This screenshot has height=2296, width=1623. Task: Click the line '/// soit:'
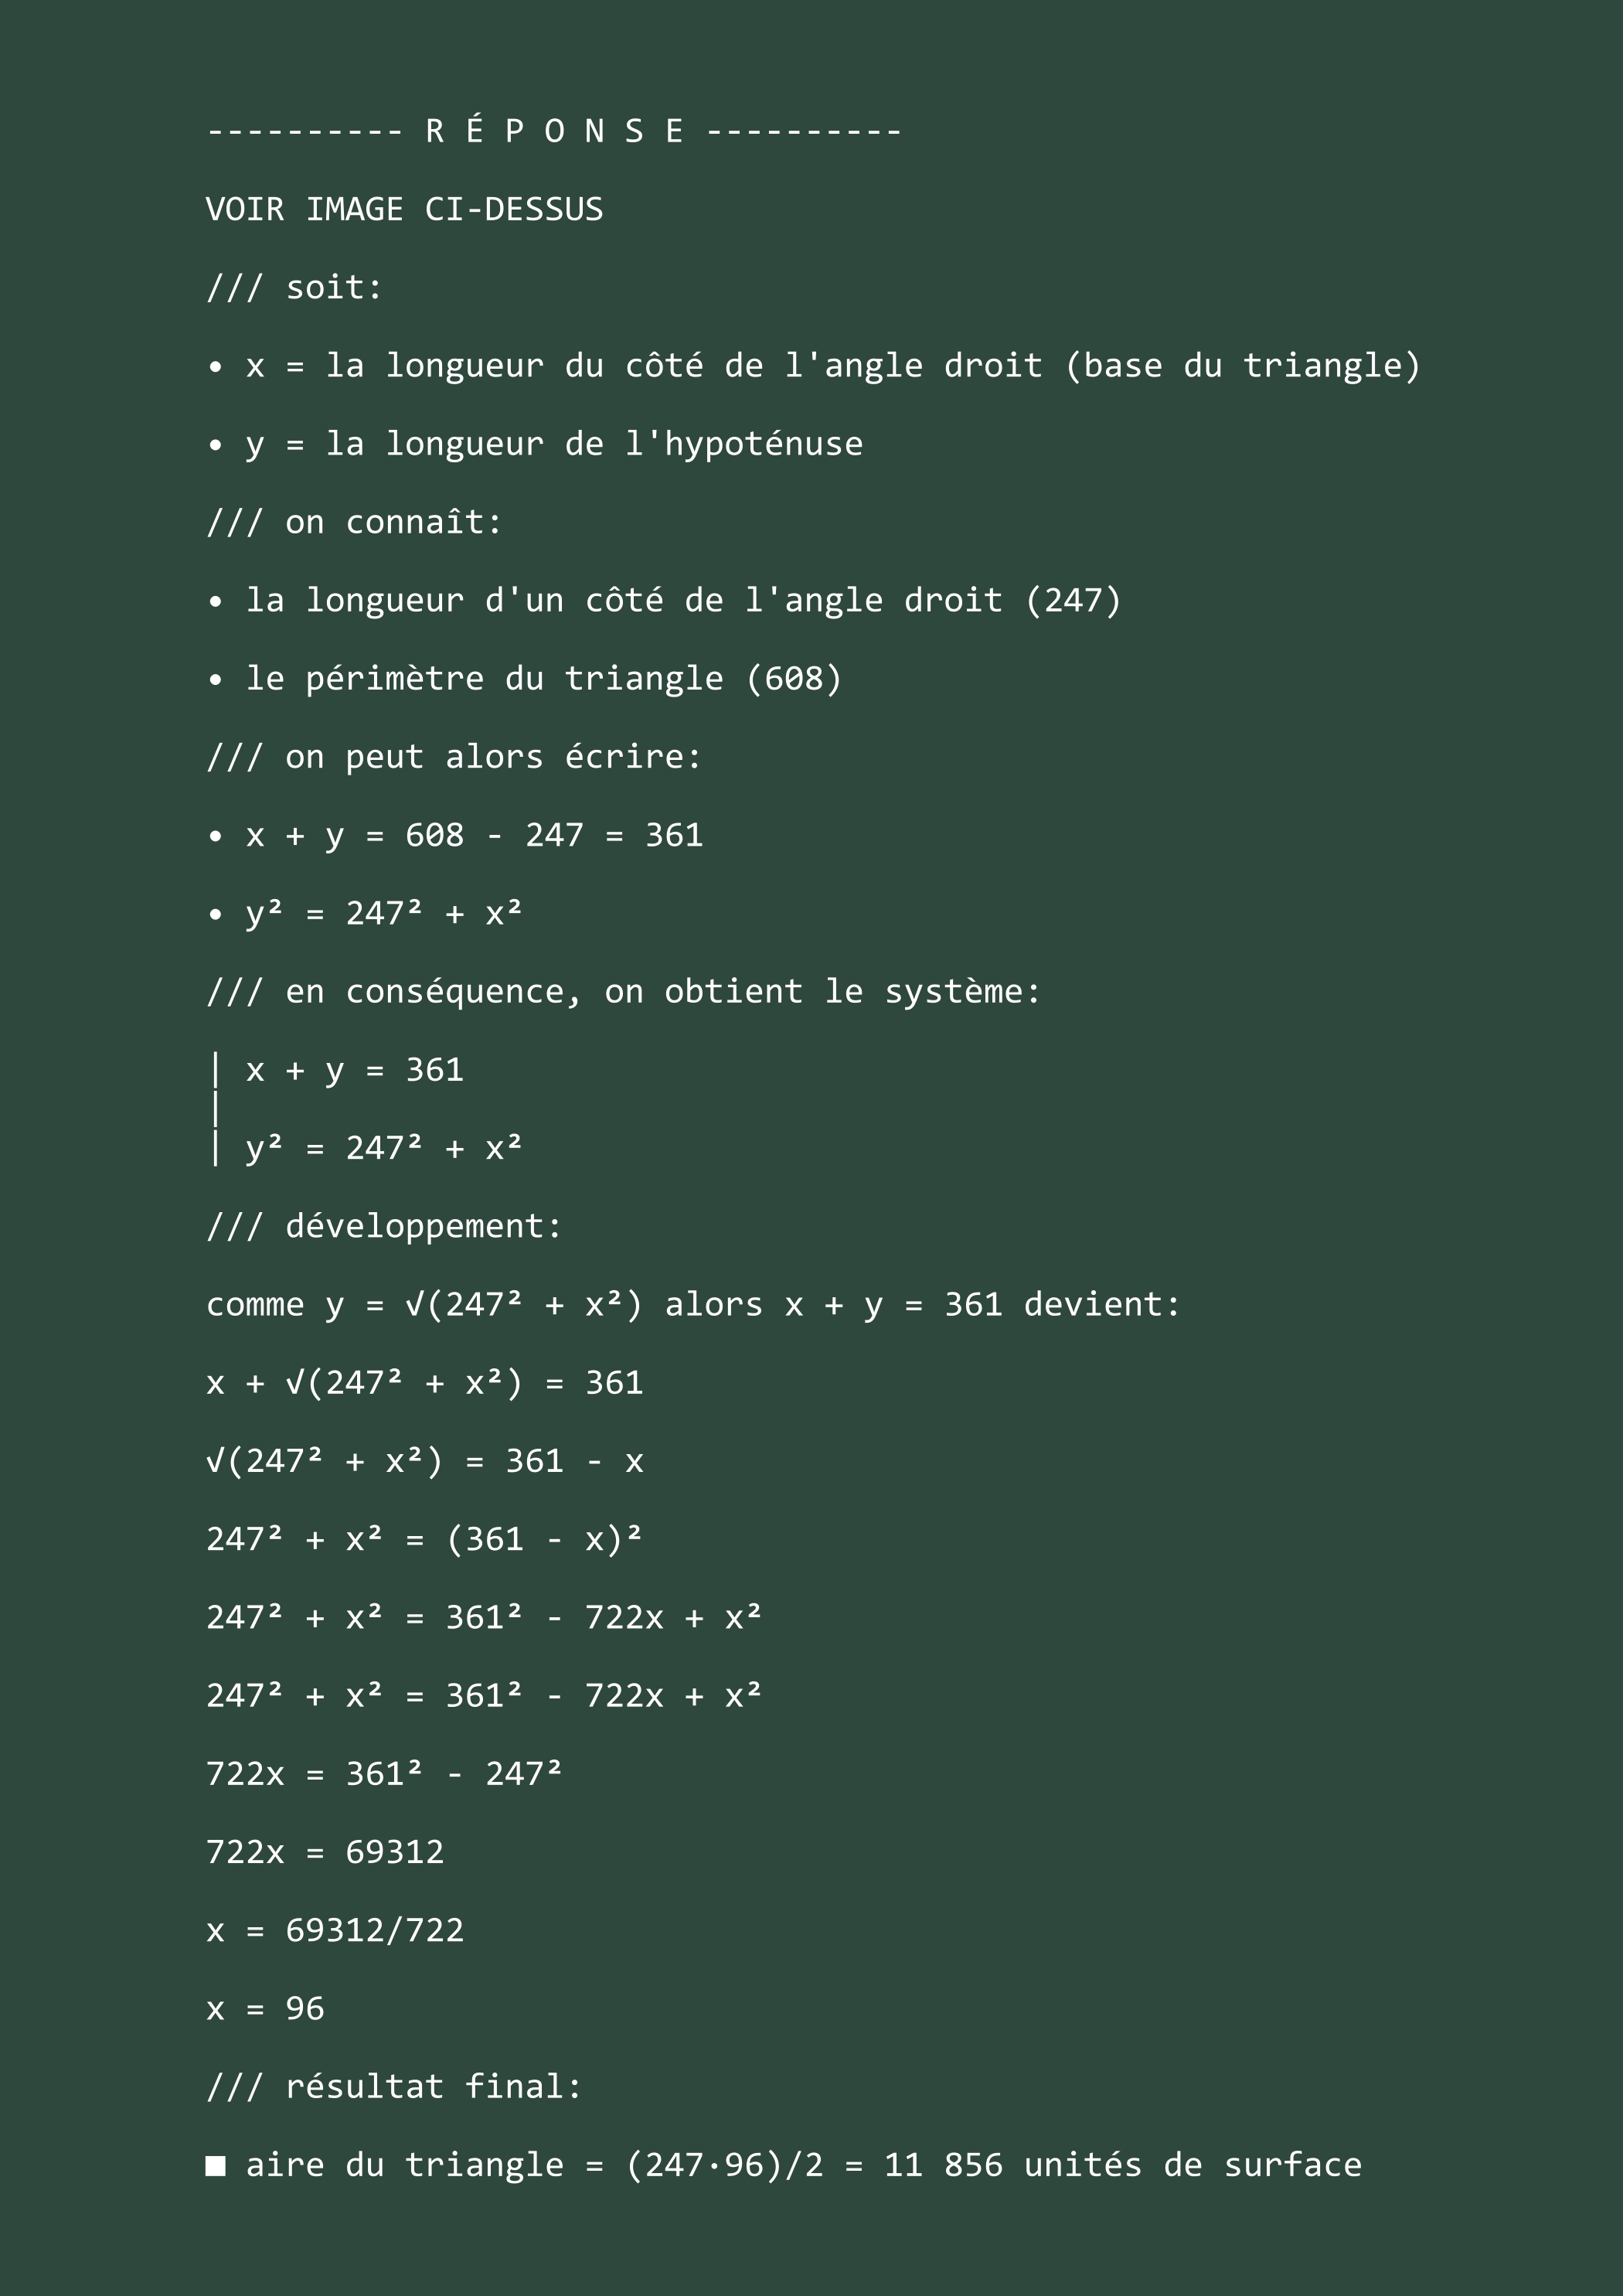tap(294, 288)
